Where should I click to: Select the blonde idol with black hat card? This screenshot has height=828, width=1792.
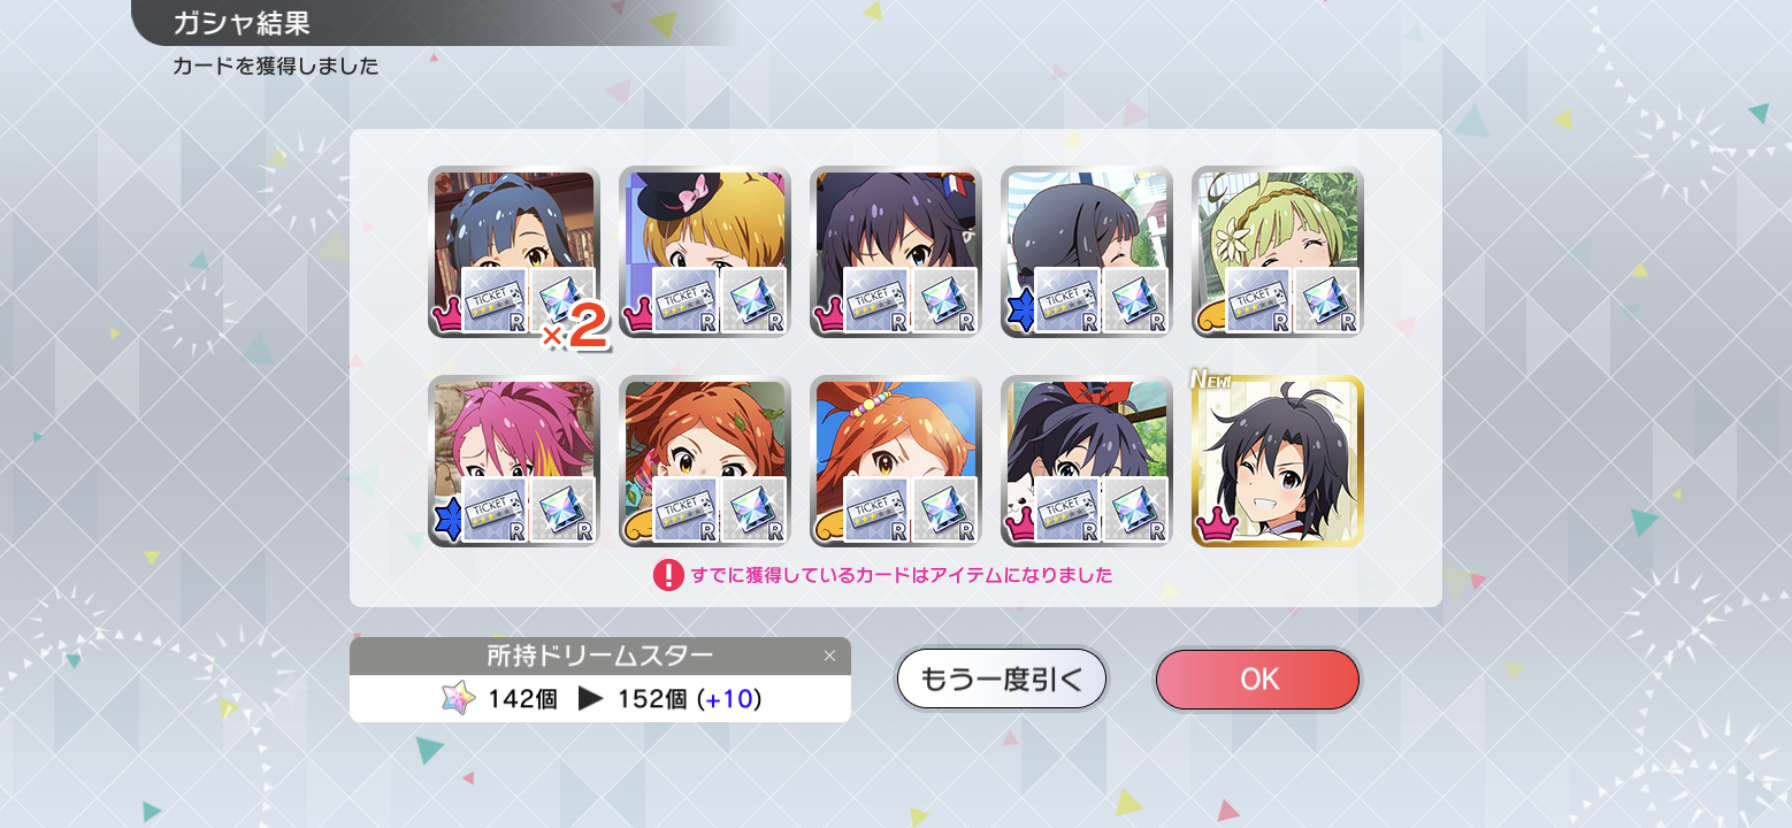(x=705, y=252)
